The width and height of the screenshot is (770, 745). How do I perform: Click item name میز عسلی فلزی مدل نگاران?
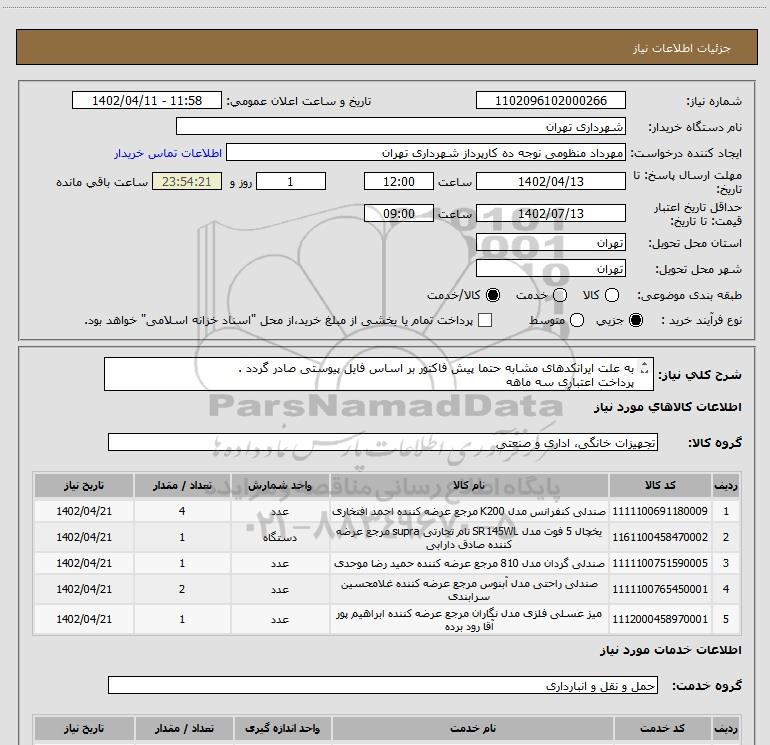469,619
